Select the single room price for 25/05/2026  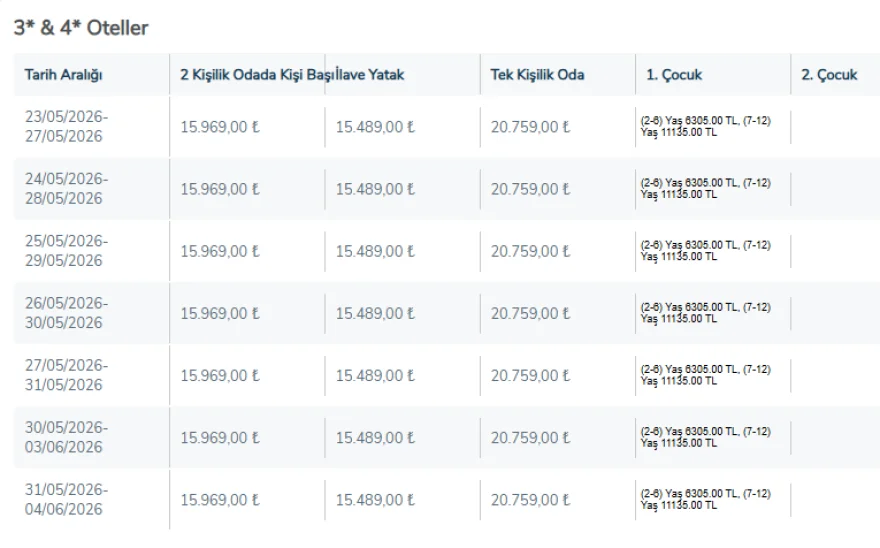[530, 251]
